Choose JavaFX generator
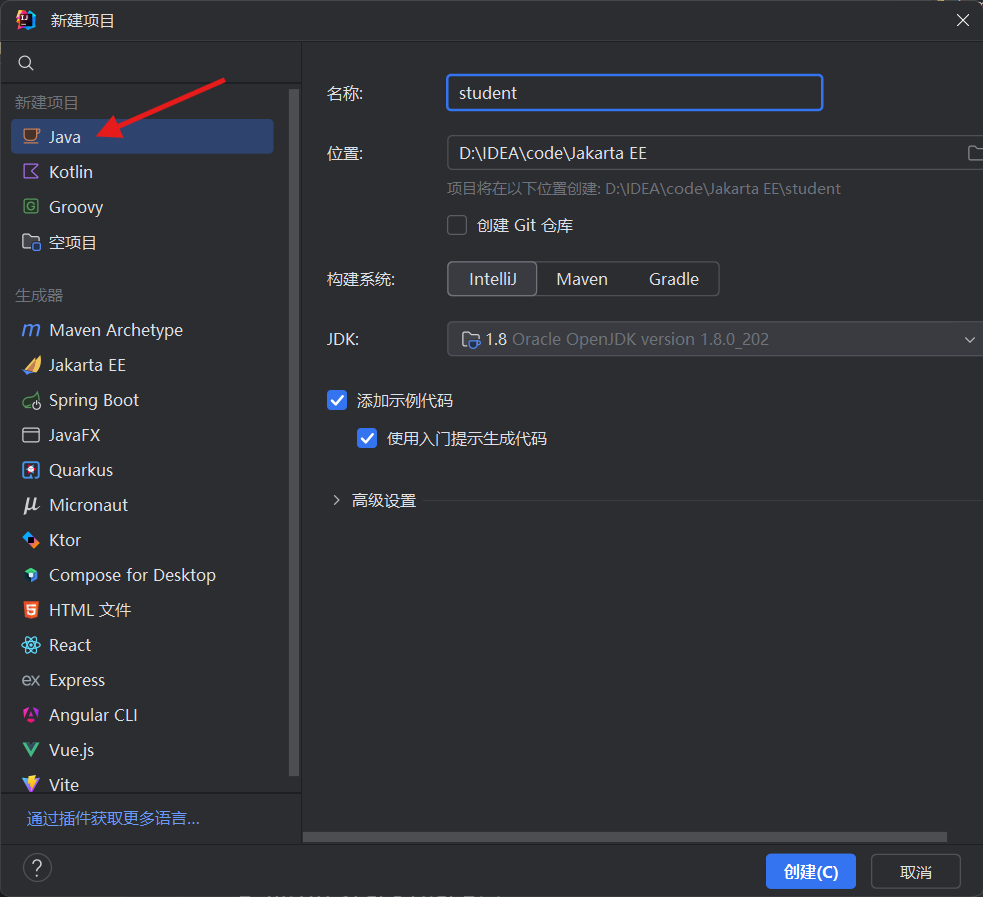983x897 pixels. 142,435
